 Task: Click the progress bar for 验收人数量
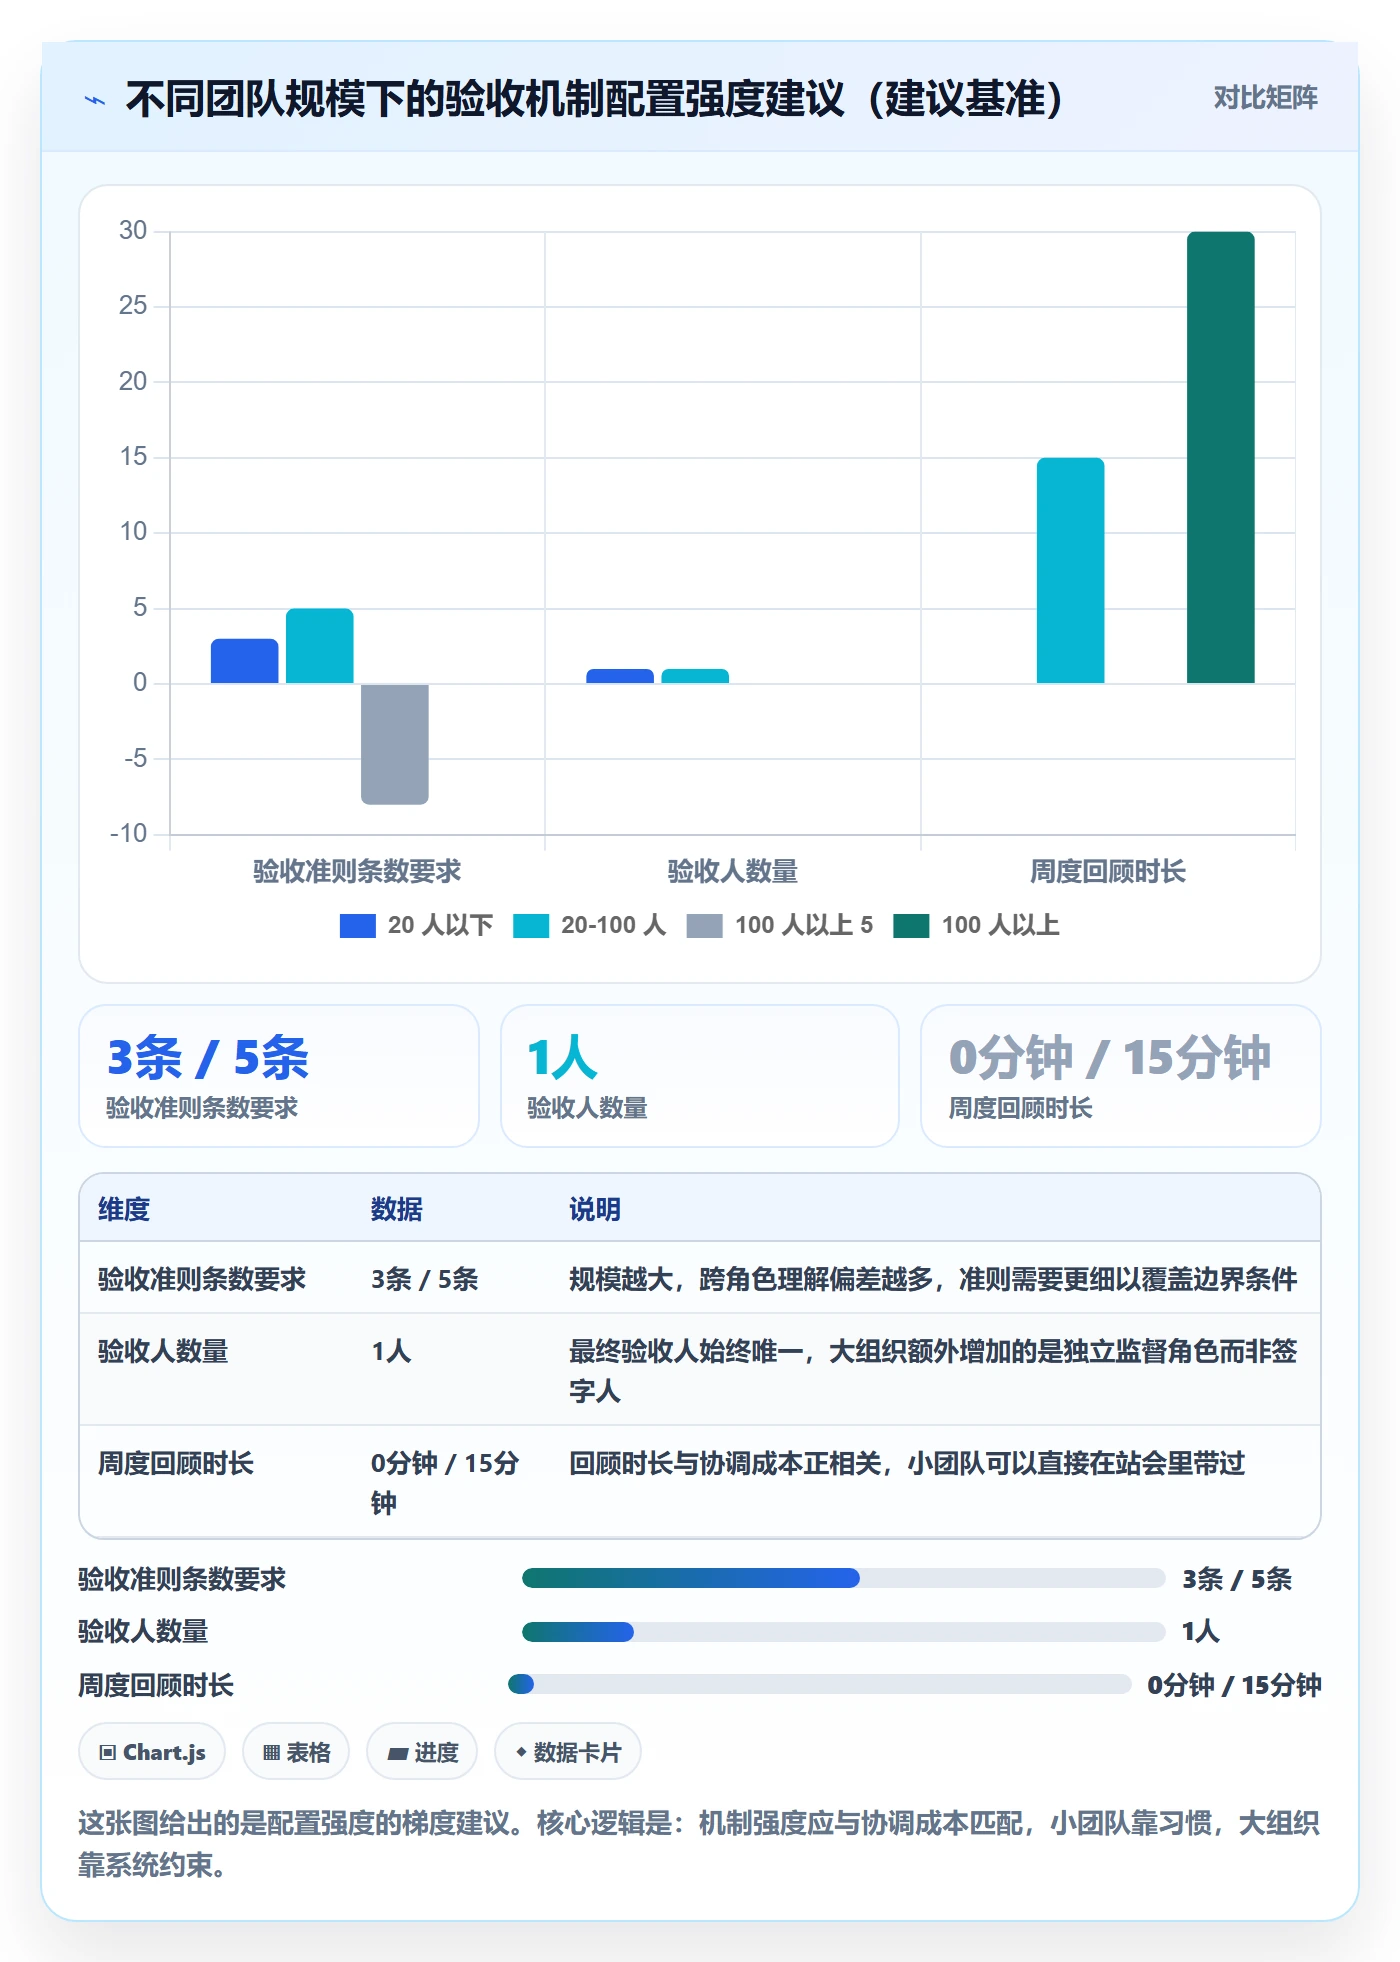click(x=844, y=1632)
